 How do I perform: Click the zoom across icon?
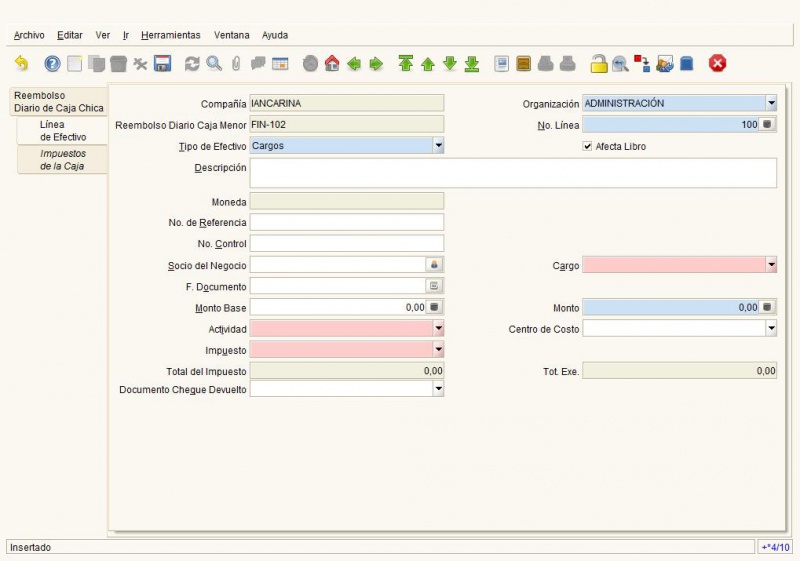620,64
